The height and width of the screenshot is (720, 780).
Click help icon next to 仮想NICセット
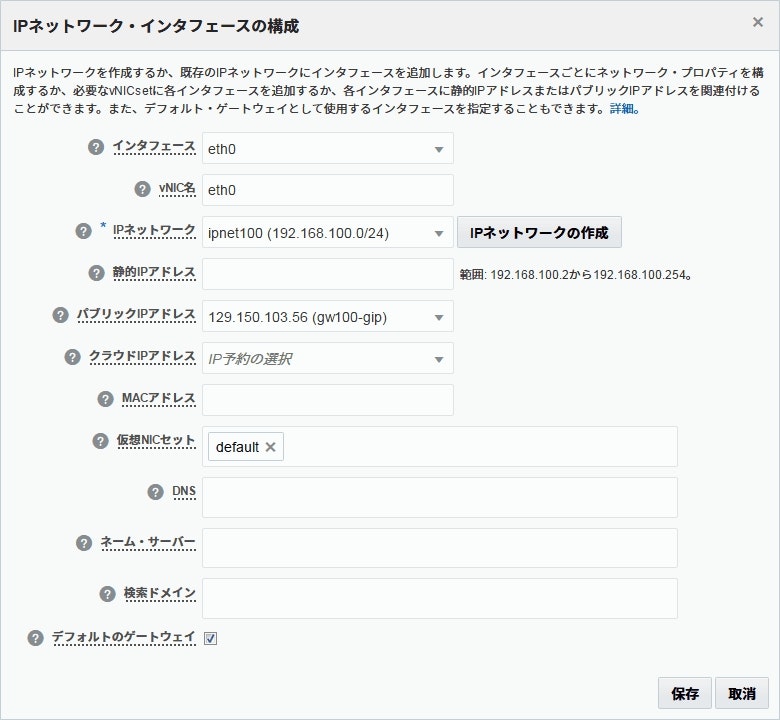[100, 441]
